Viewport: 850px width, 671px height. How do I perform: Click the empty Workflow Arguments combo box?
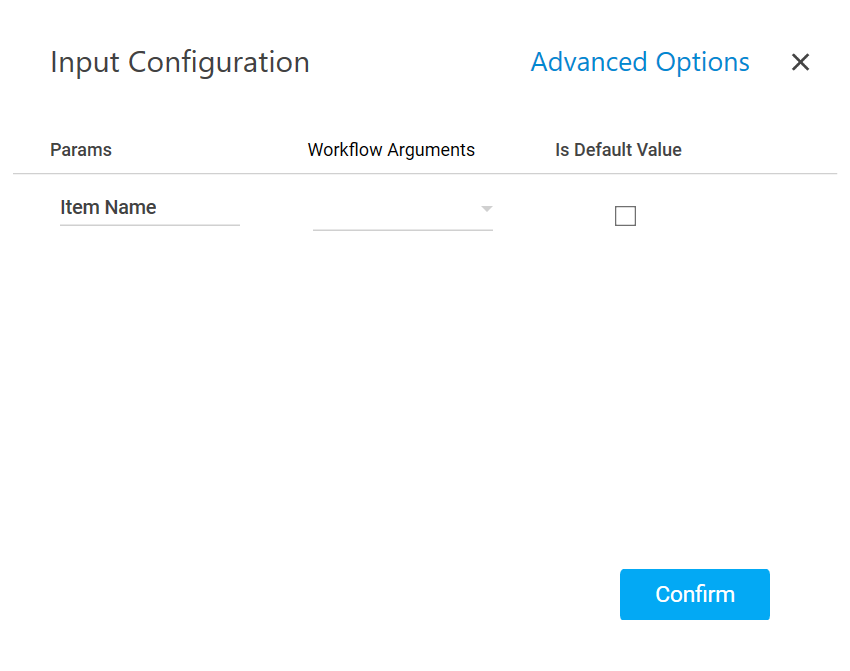[x=395, y=210]
